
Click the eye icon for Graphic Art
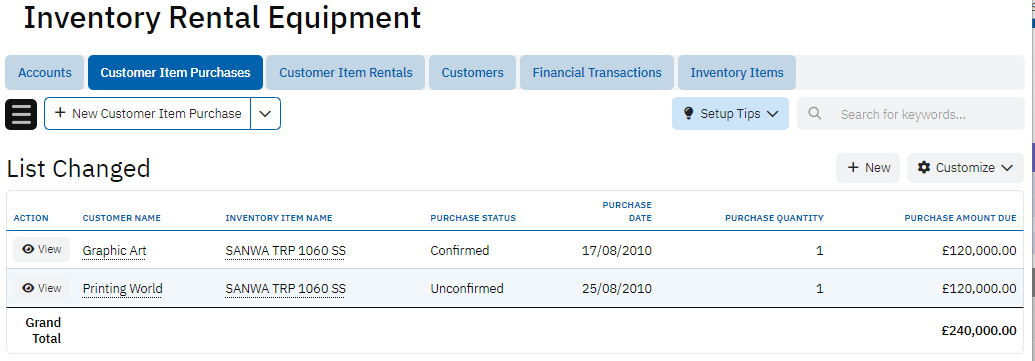point(28,249)
